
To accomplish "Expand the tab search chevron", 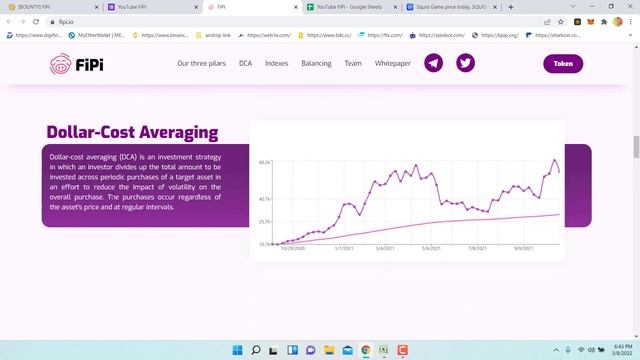I will (573, 7).
